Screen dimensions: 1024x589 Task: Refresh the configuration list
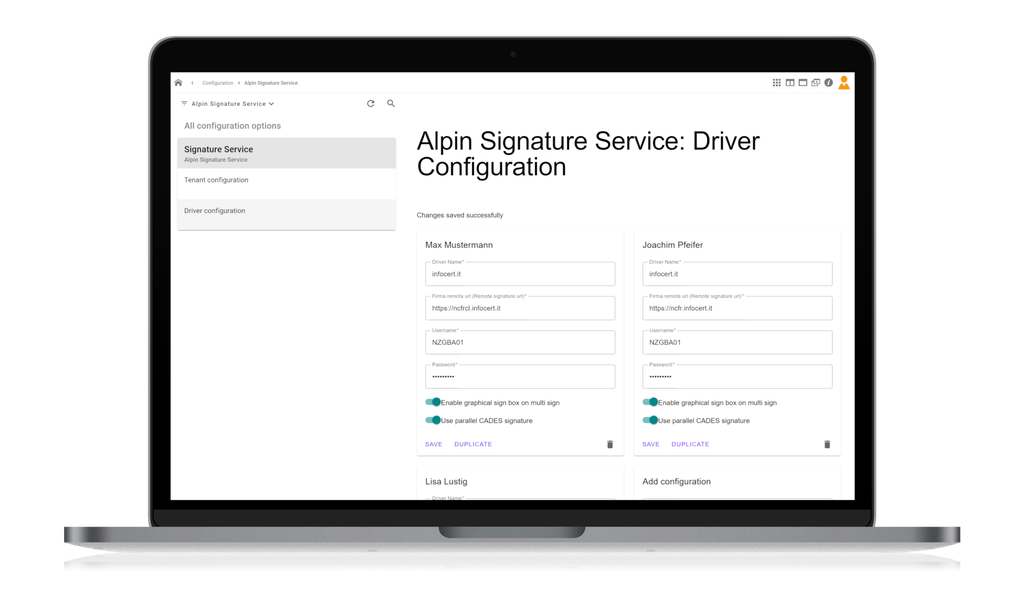click(x=370, y=103)
